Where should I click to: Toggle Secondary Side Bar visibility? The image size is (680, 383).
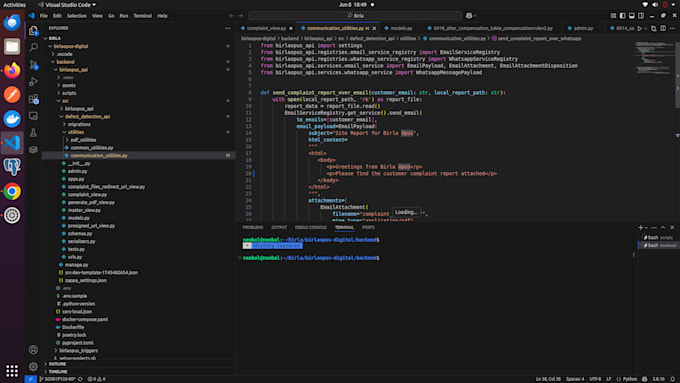click(x=641, y=16)
